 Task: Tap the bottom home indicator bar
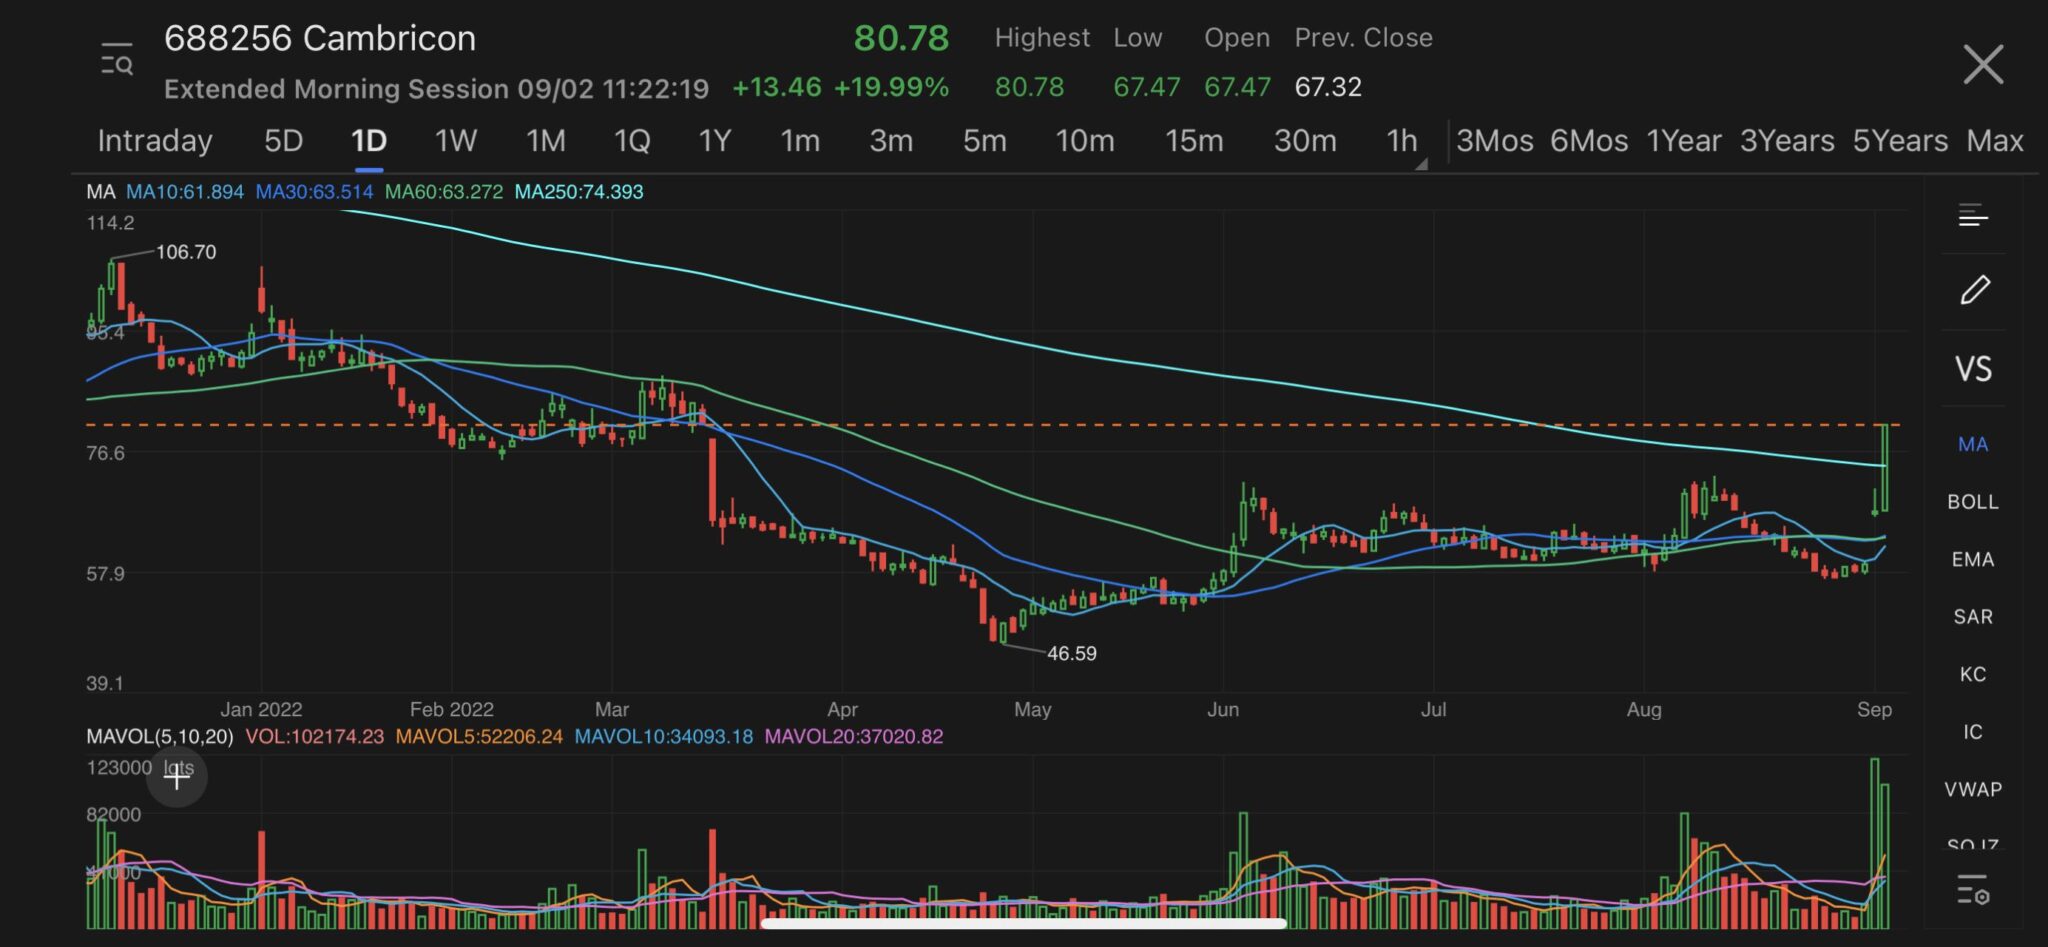coord(1023,924)
